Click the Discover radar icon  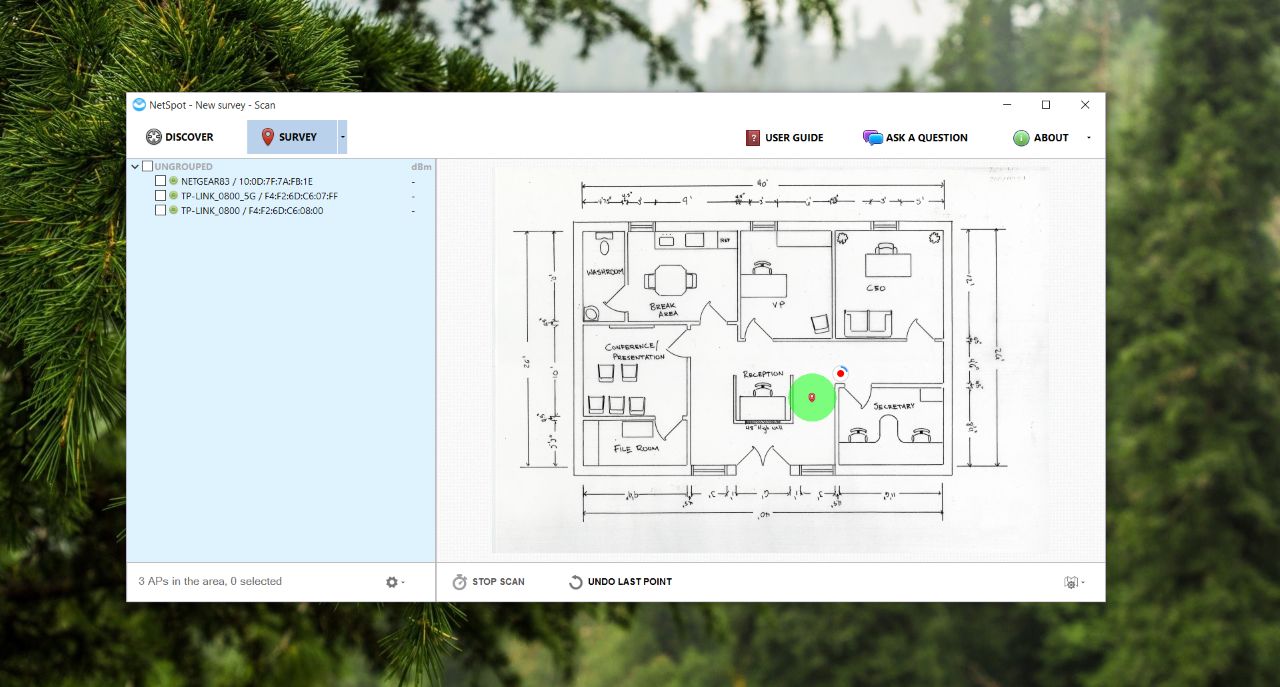tap(153, 137)
